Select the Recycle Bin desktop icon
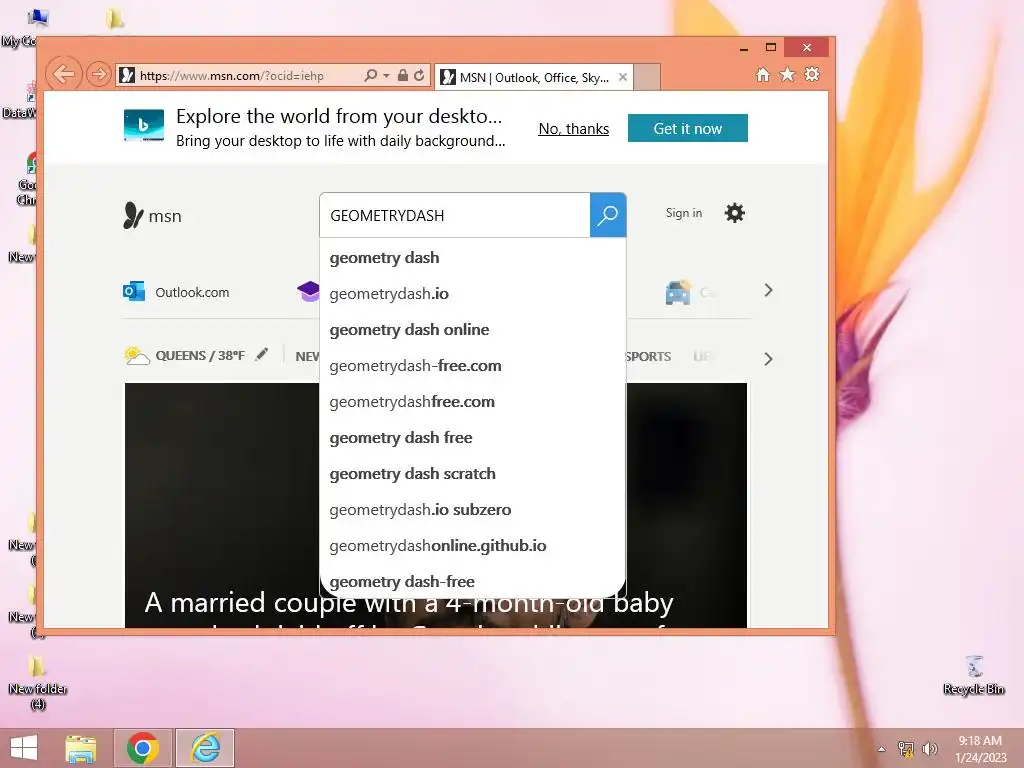The width and height of the screenshot is (1024, 768). 974,675
